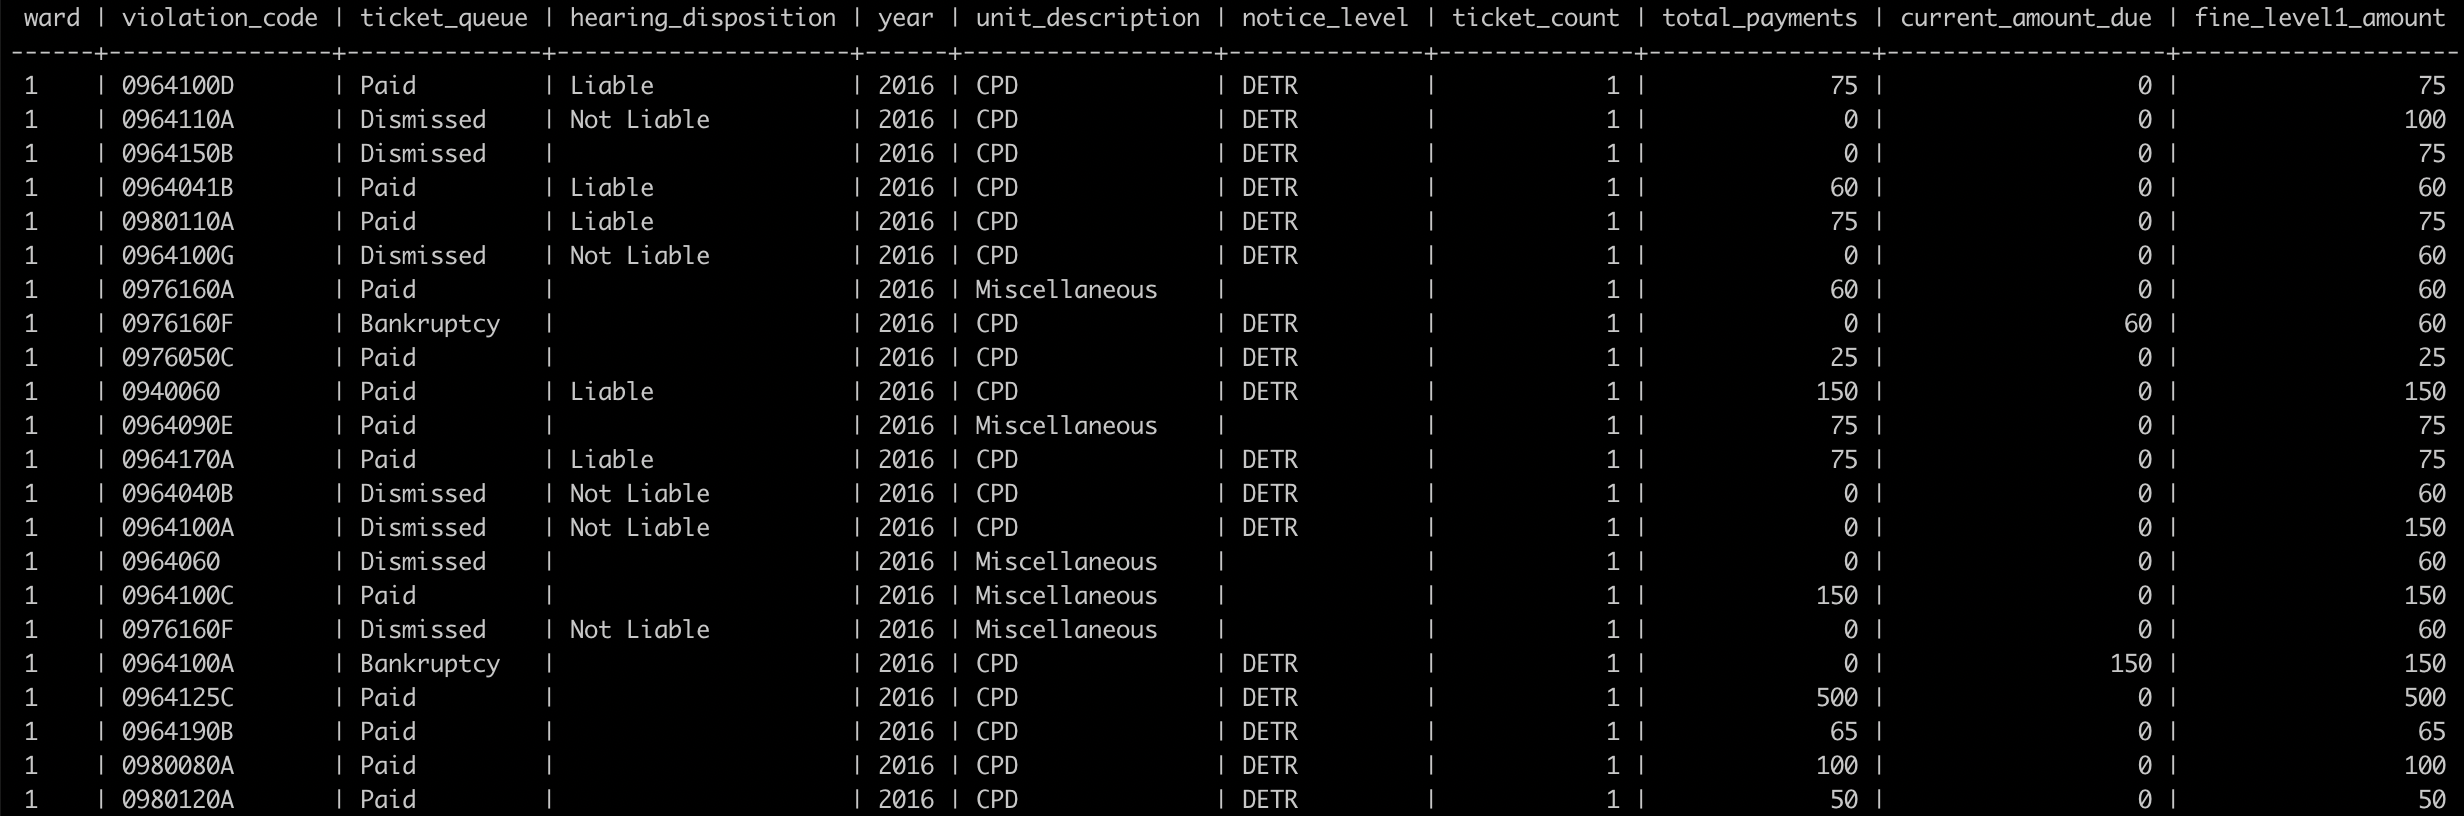Click the violation_code column header
Image resolution: width=2464 pixels, height=816 pixels.
(219, 18)
